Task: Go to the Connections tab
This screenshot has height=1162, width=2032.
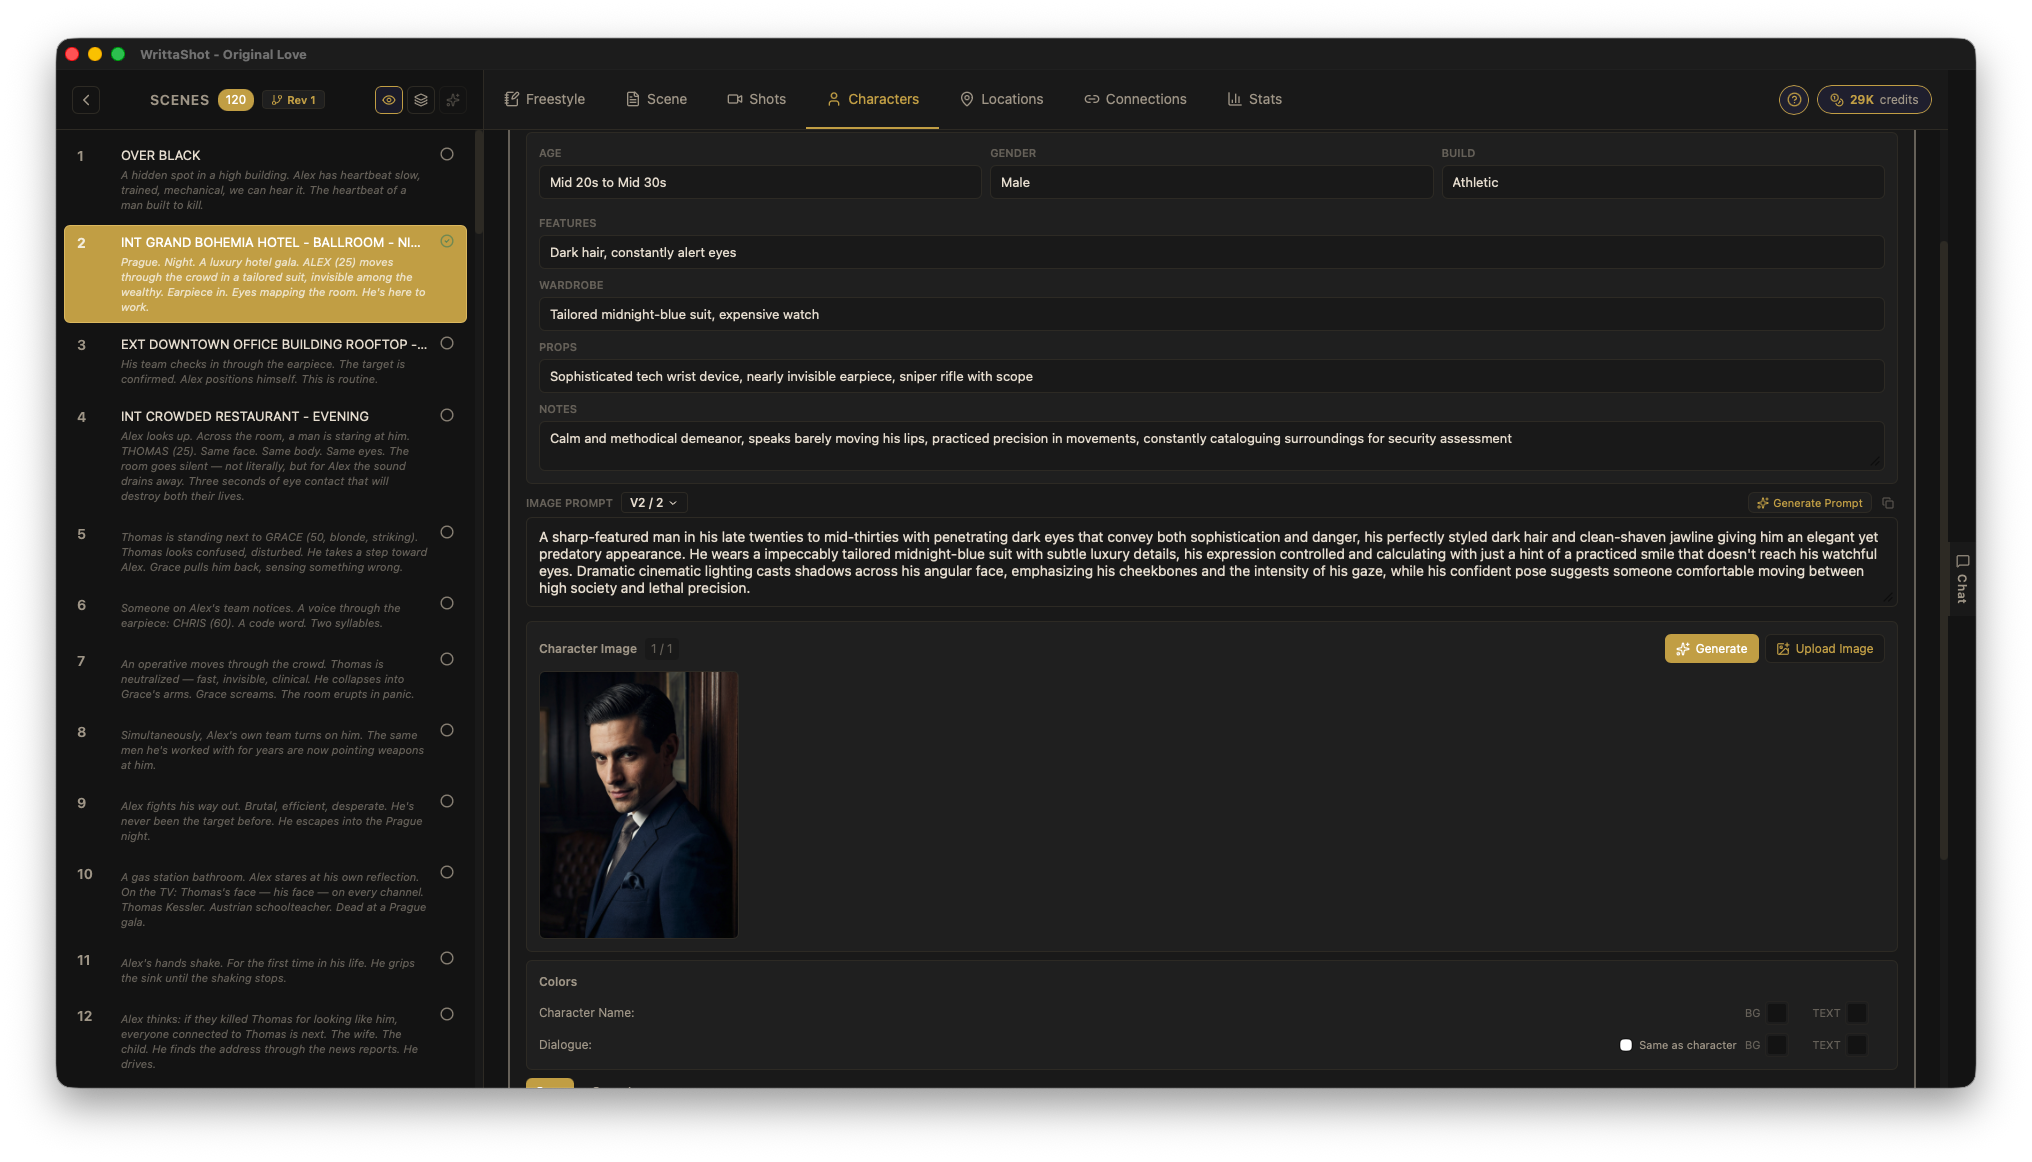Action: pos(1135,99)
